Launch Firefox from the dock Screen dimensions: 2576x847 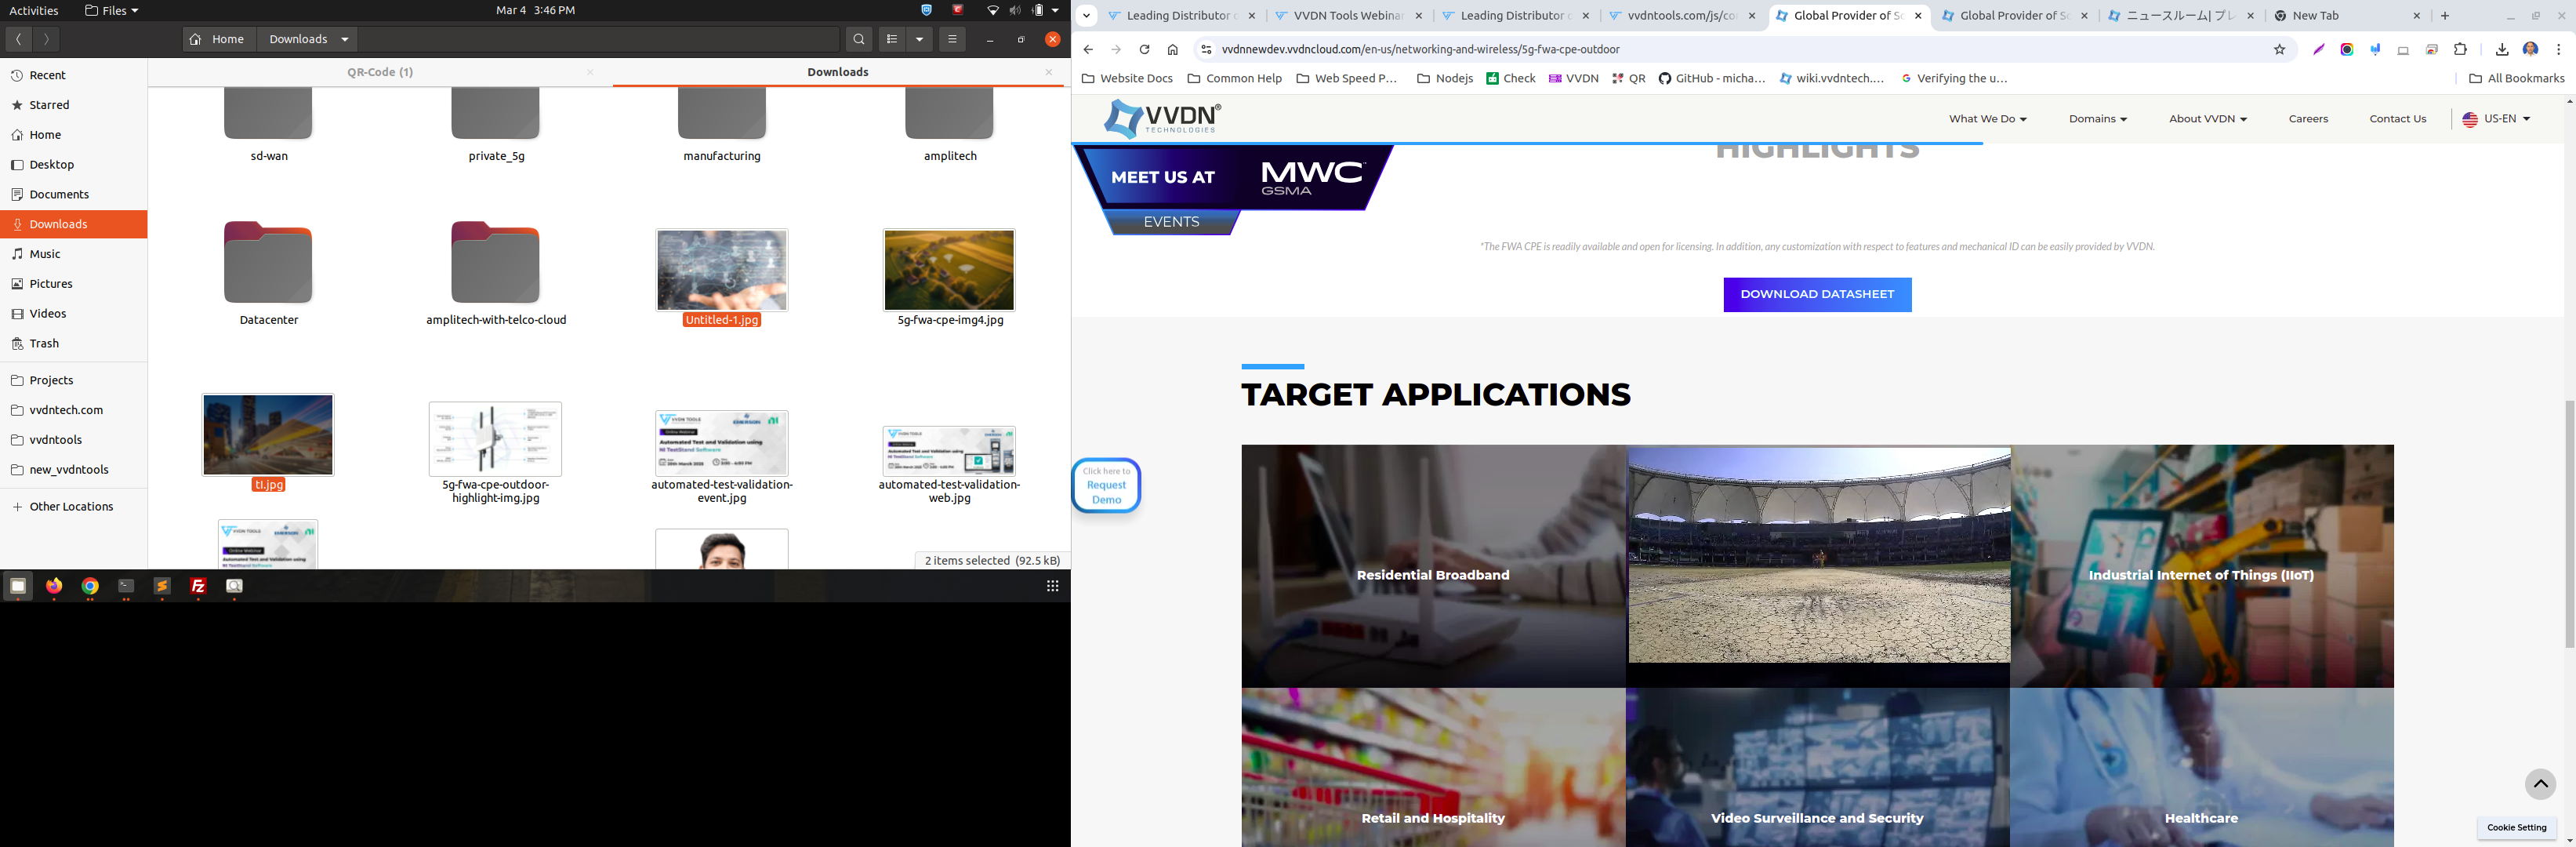54,586
